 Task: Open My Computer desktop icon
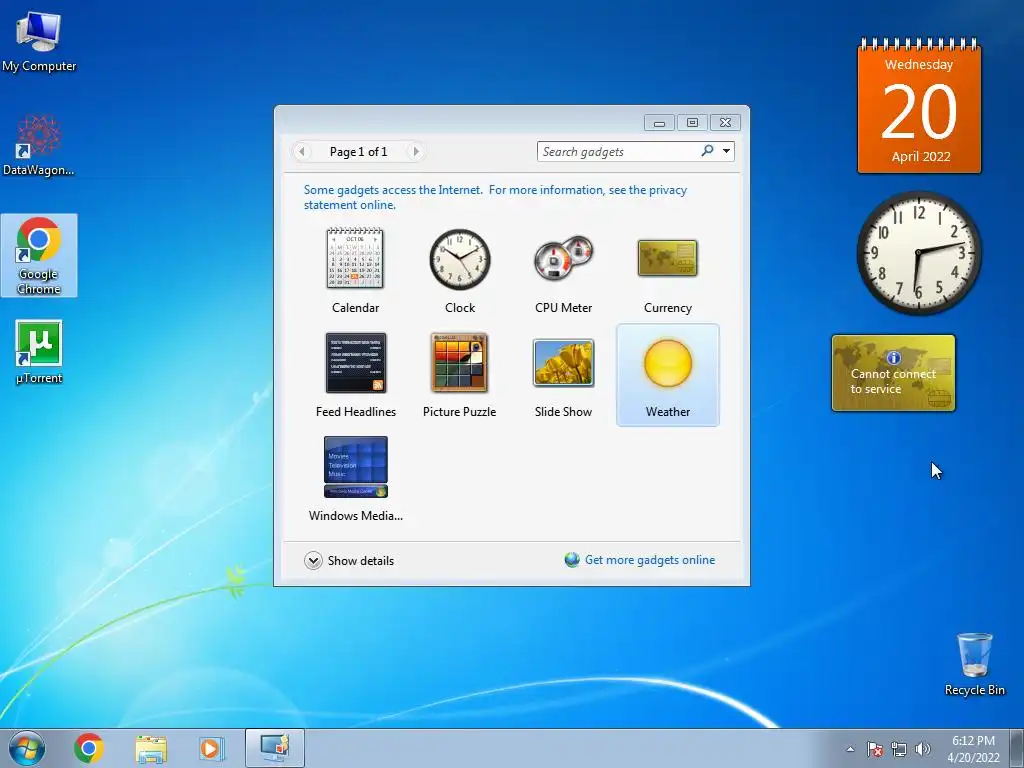click(x=39, y=41)
